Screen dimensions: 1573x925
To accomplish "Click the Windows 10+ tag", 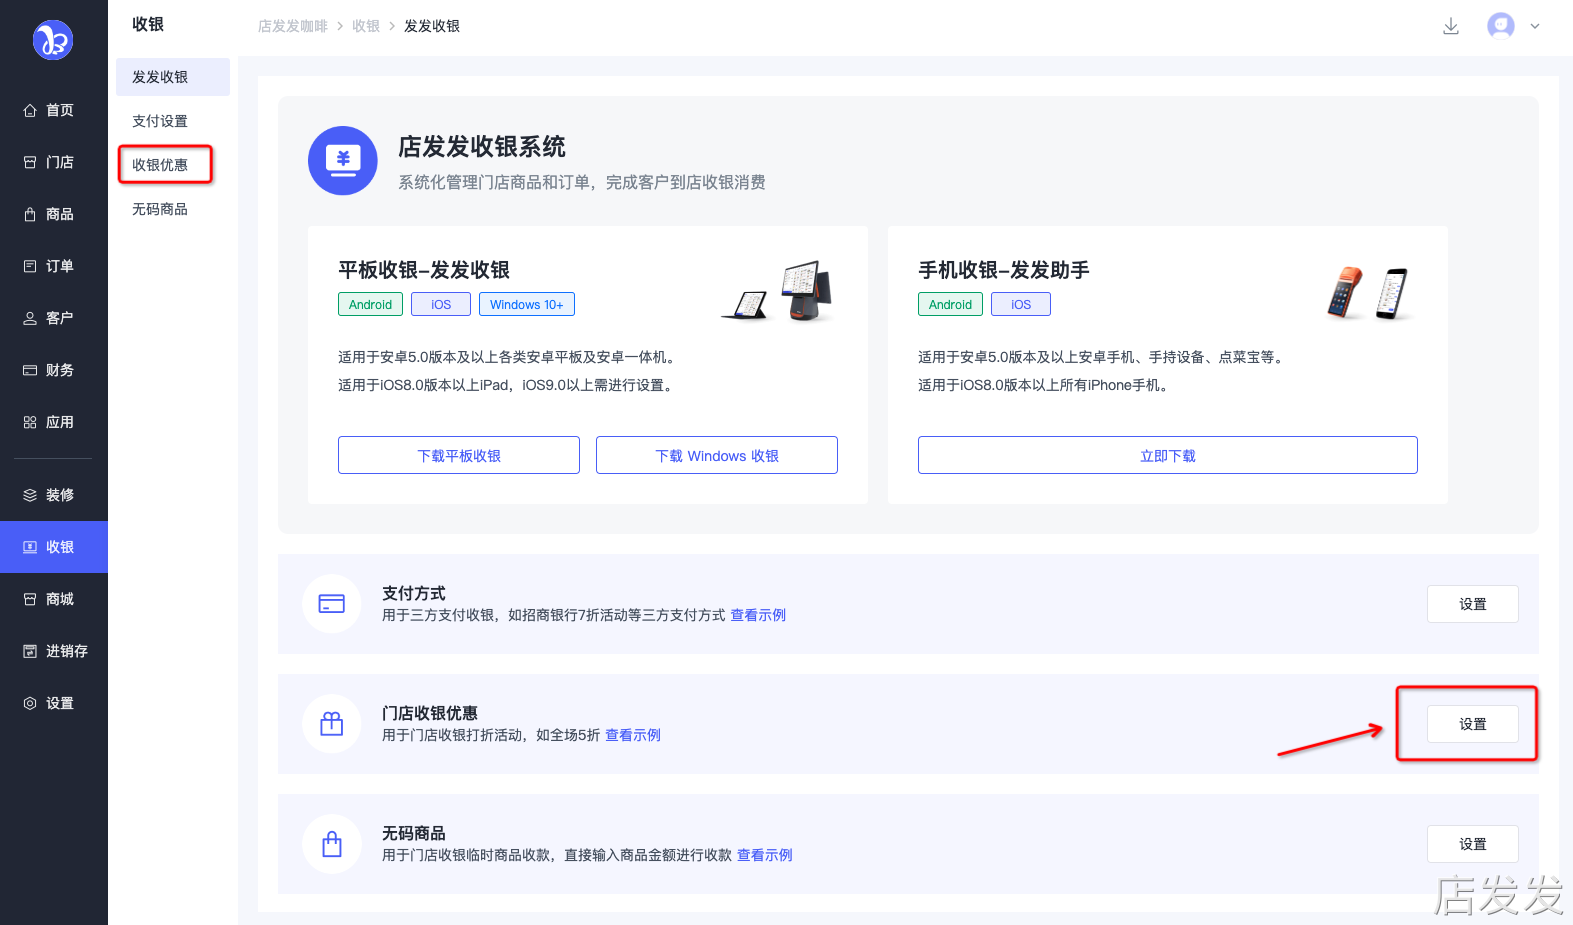I will click(527, 304).
